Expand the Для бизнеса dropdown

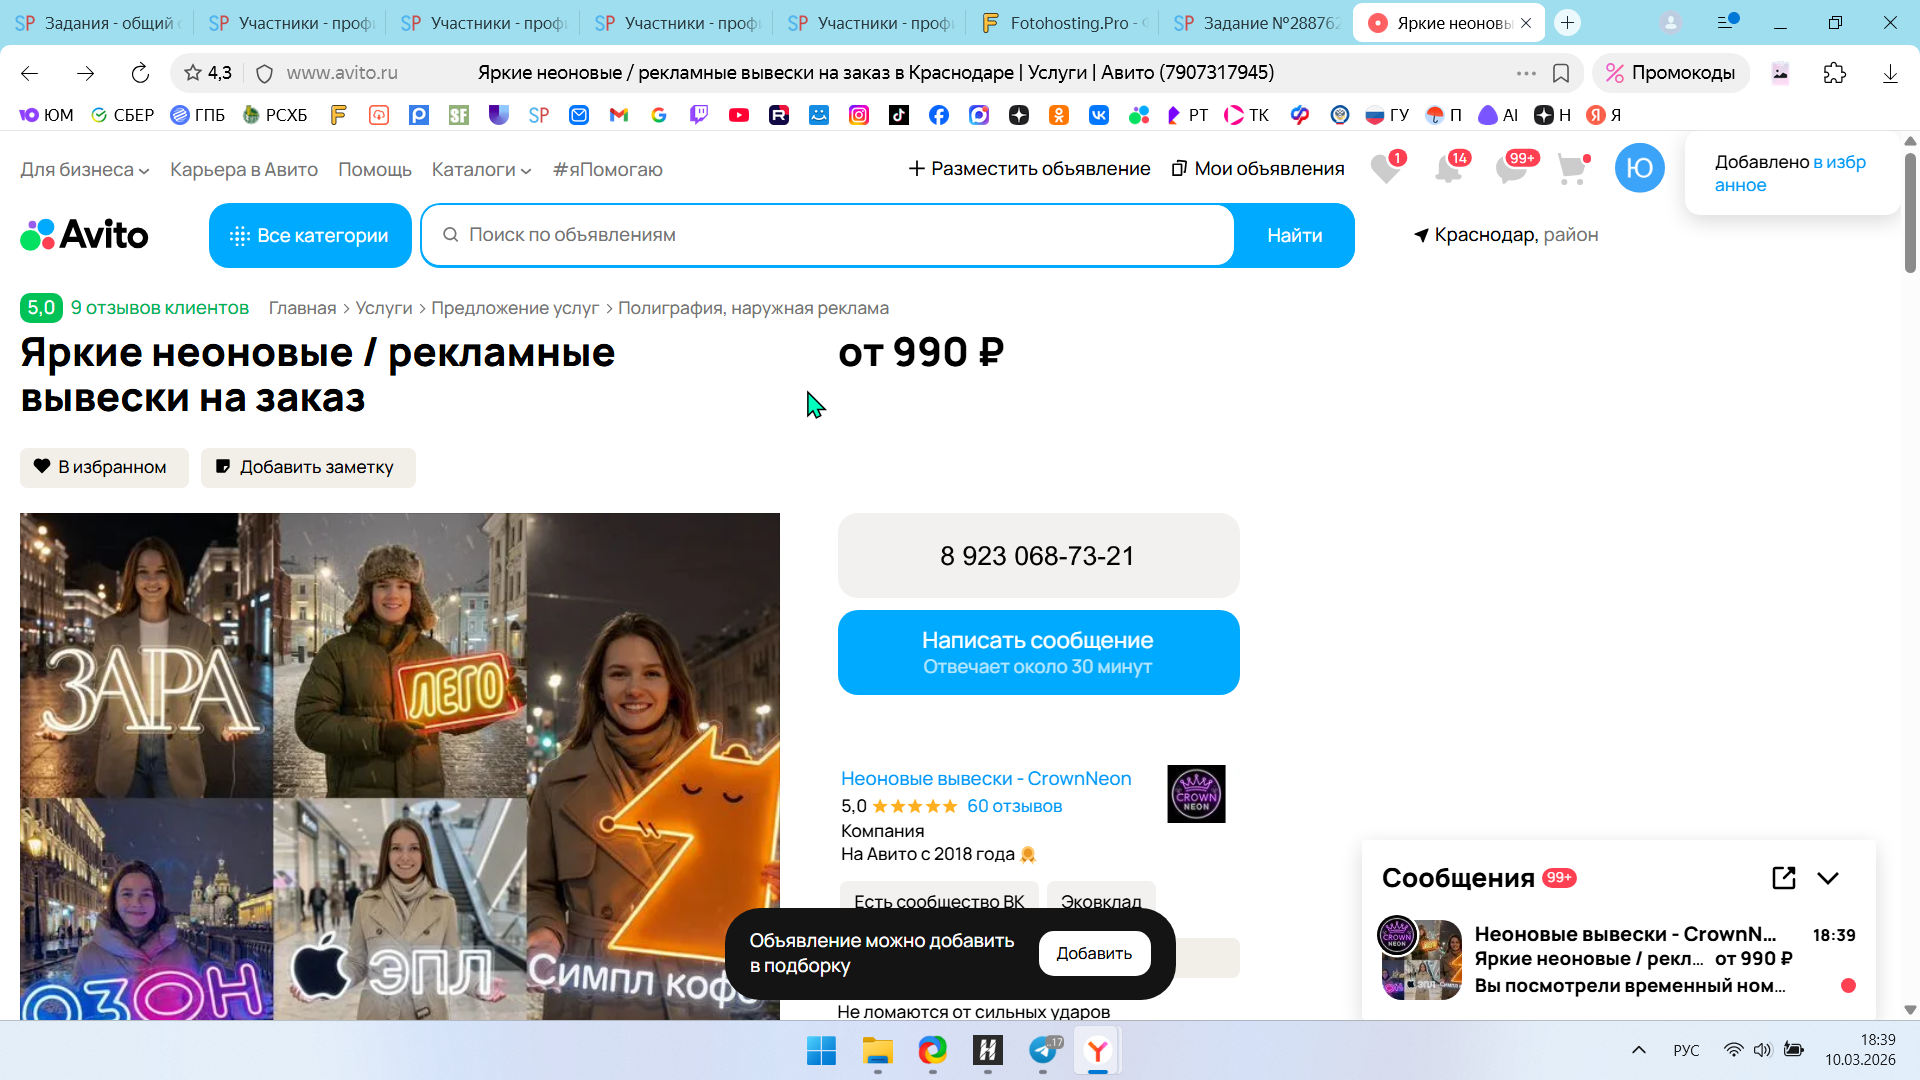click(85, 170)
